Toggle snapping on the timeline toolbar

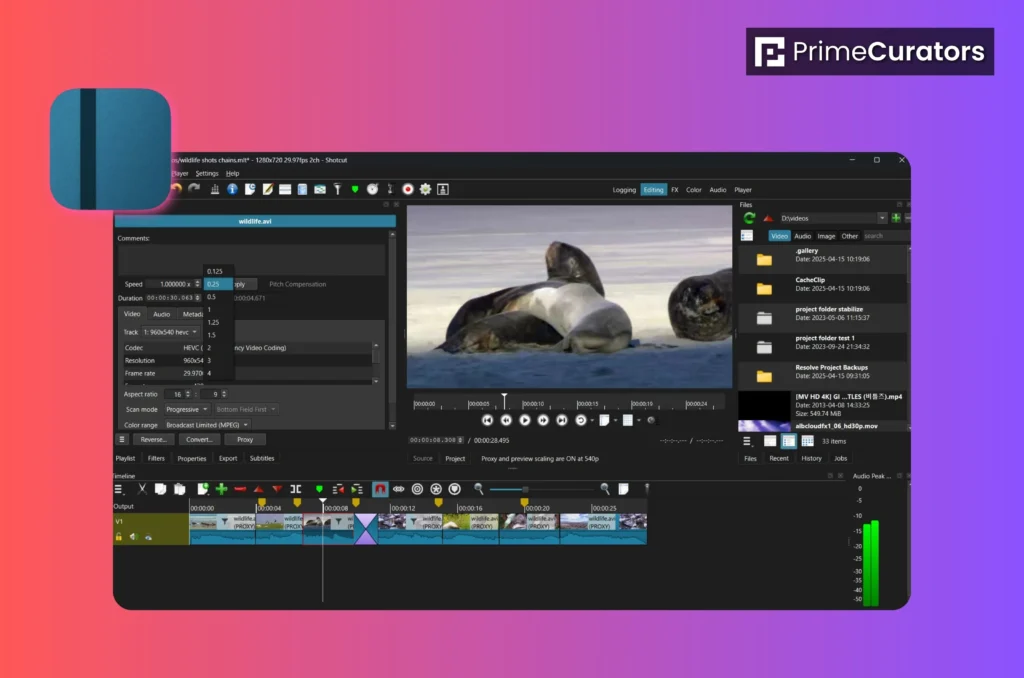click(381, 488)
